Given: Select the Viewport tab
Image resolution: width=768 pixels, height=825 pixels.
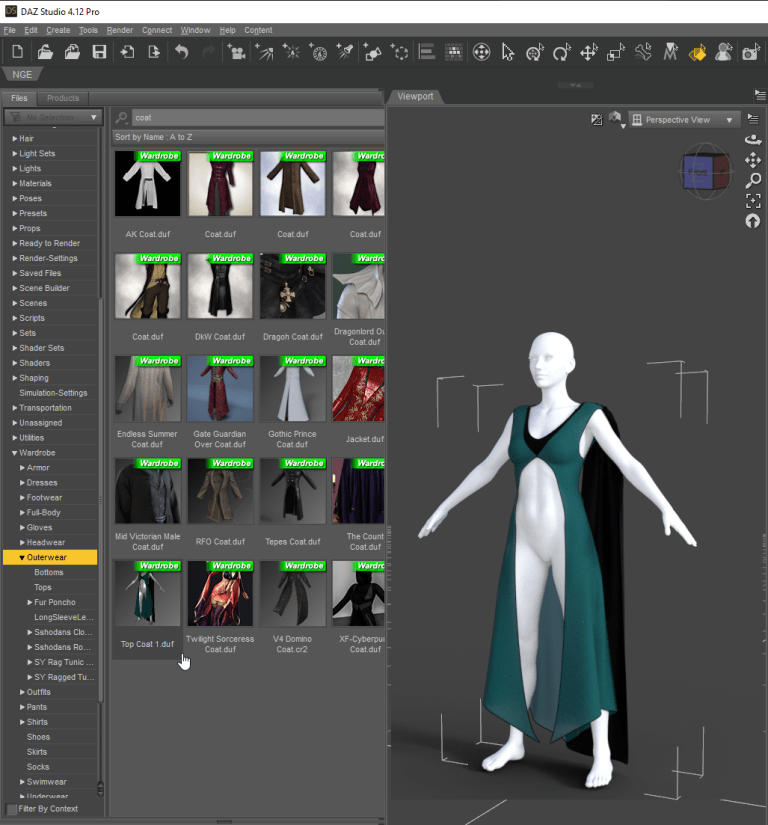Looking at the screenshot, I should [415, 96].
